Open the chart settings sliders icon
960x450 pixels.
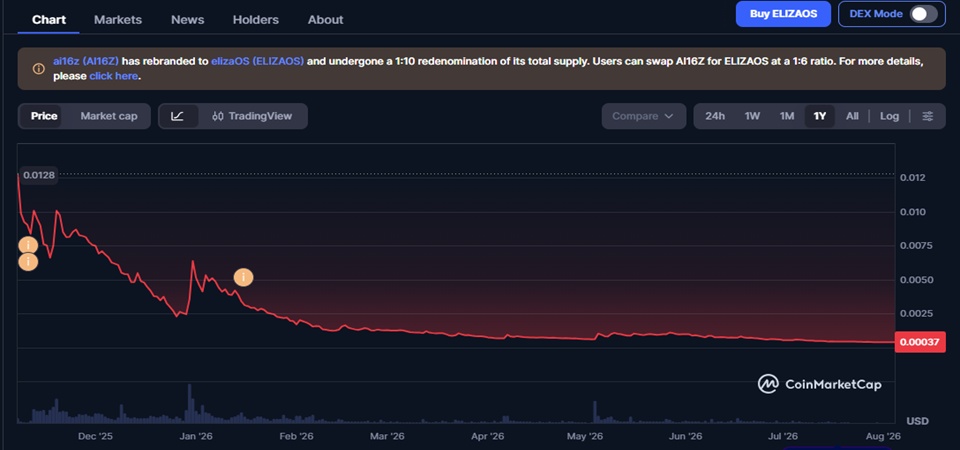[928, 116]
